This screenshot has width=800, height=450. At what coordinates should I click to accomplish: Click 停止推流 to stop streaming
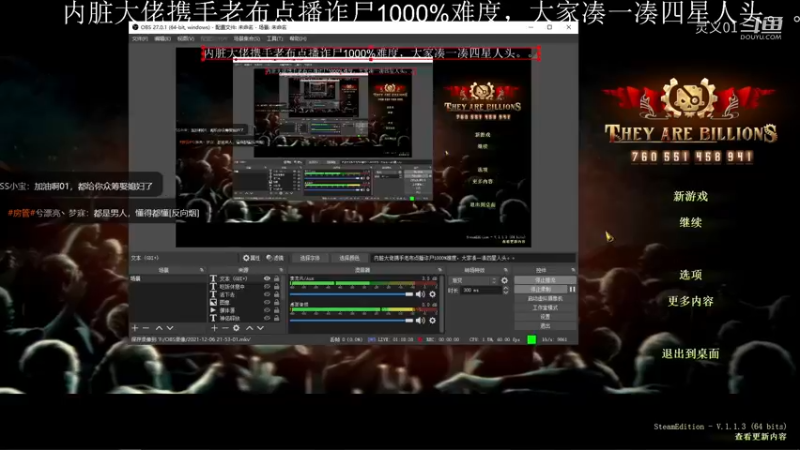click(x=545, y=280)
